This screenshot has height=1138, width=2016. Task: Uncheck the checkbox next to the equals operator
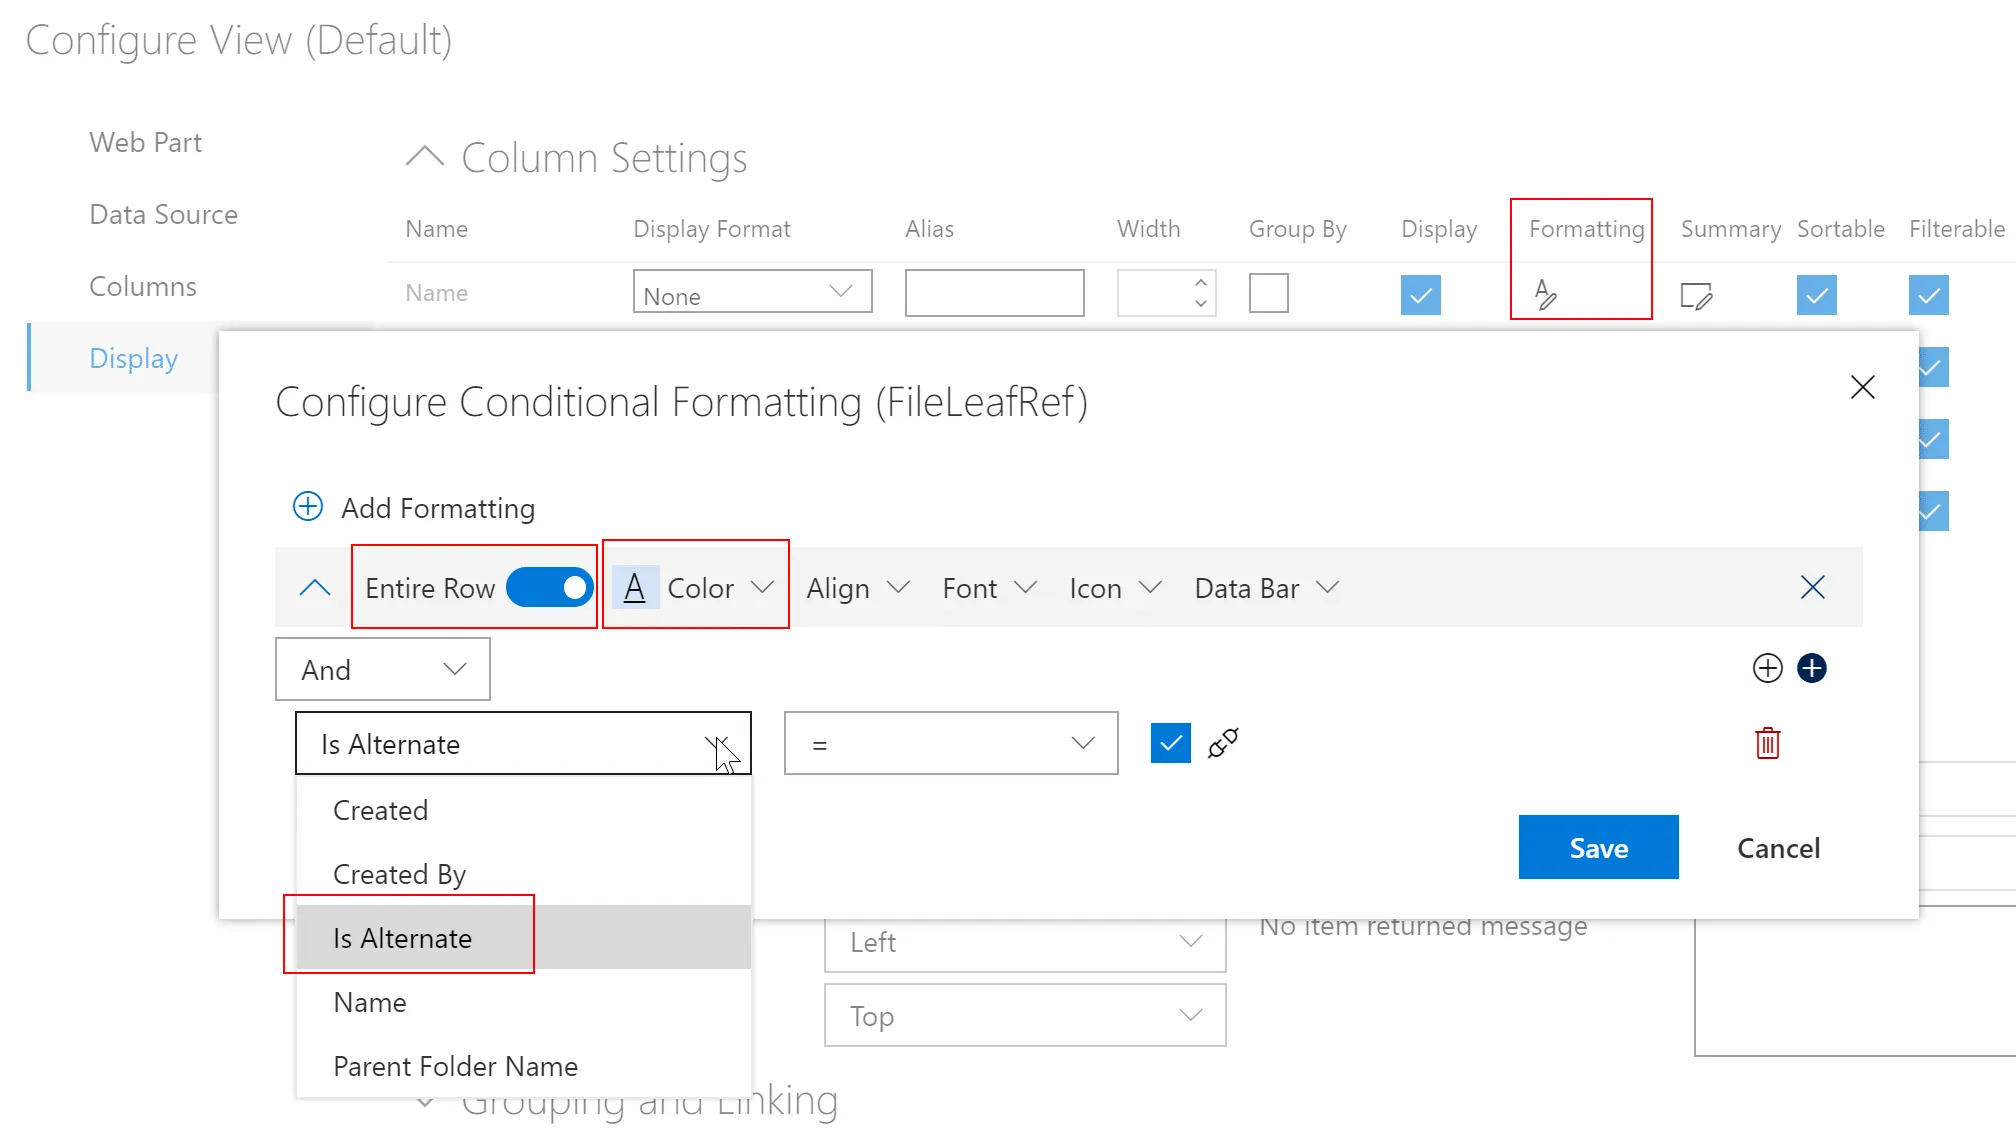tap(1170, 743)
